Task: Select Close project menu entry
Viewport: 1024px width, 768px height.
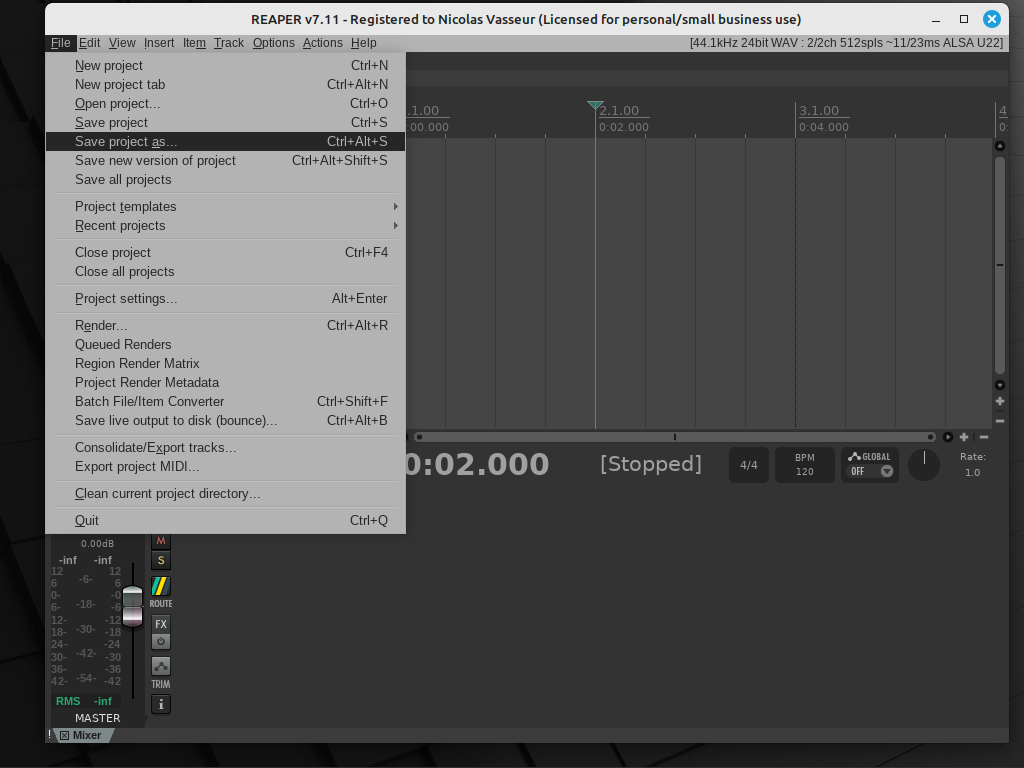Action: [226, 252]
